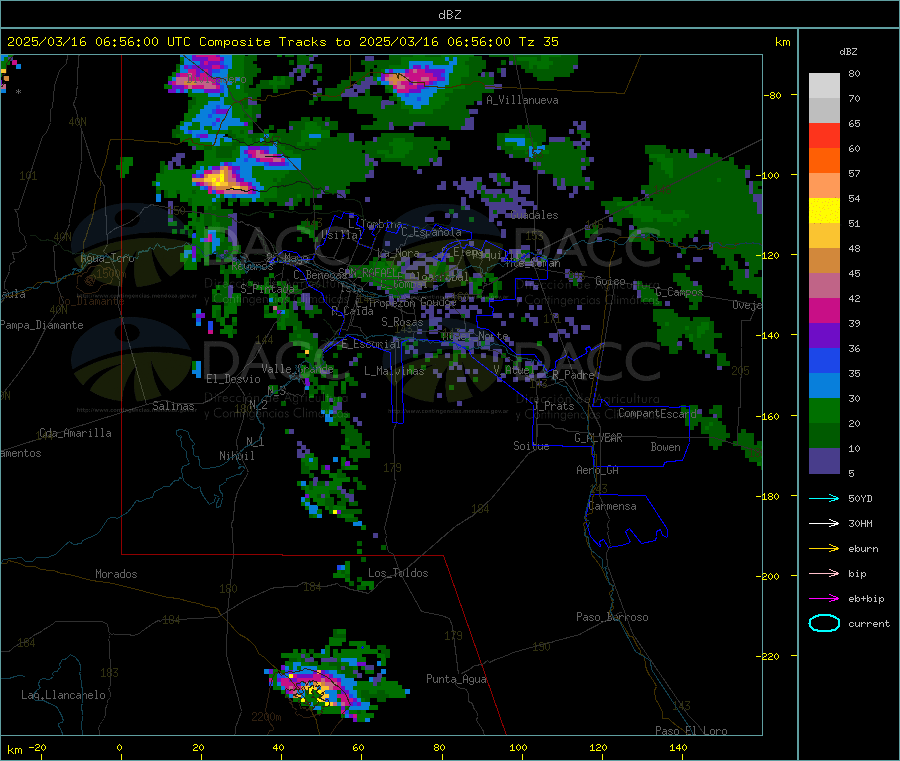Click the S_Pintada map label
This screenshot has width=900, height=761.
pos(267,289)
